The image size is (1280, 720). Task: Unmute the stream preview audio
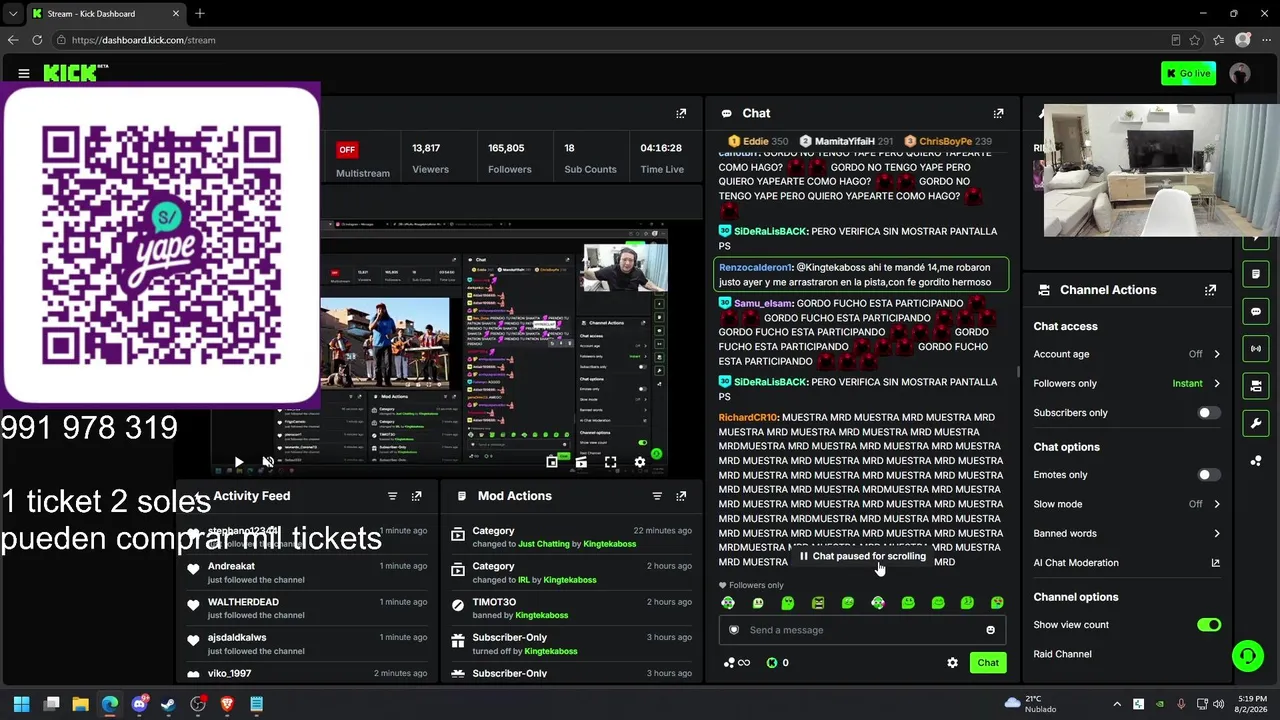tap(268, 462)
